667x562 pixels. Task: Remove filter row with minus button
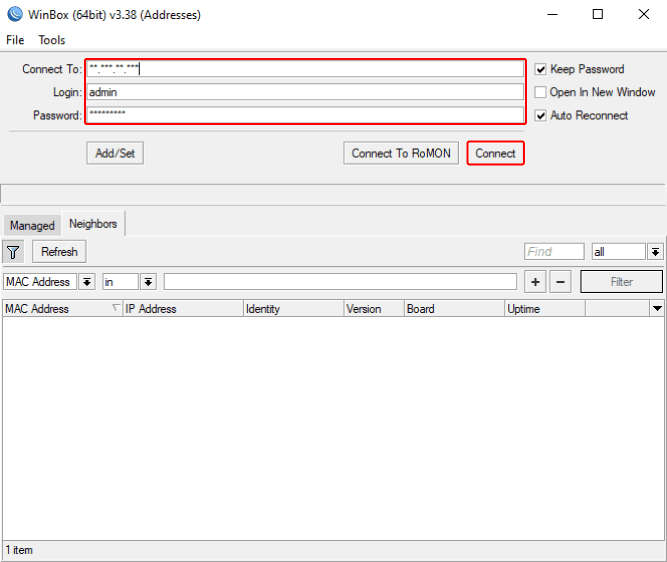(560, 282)
